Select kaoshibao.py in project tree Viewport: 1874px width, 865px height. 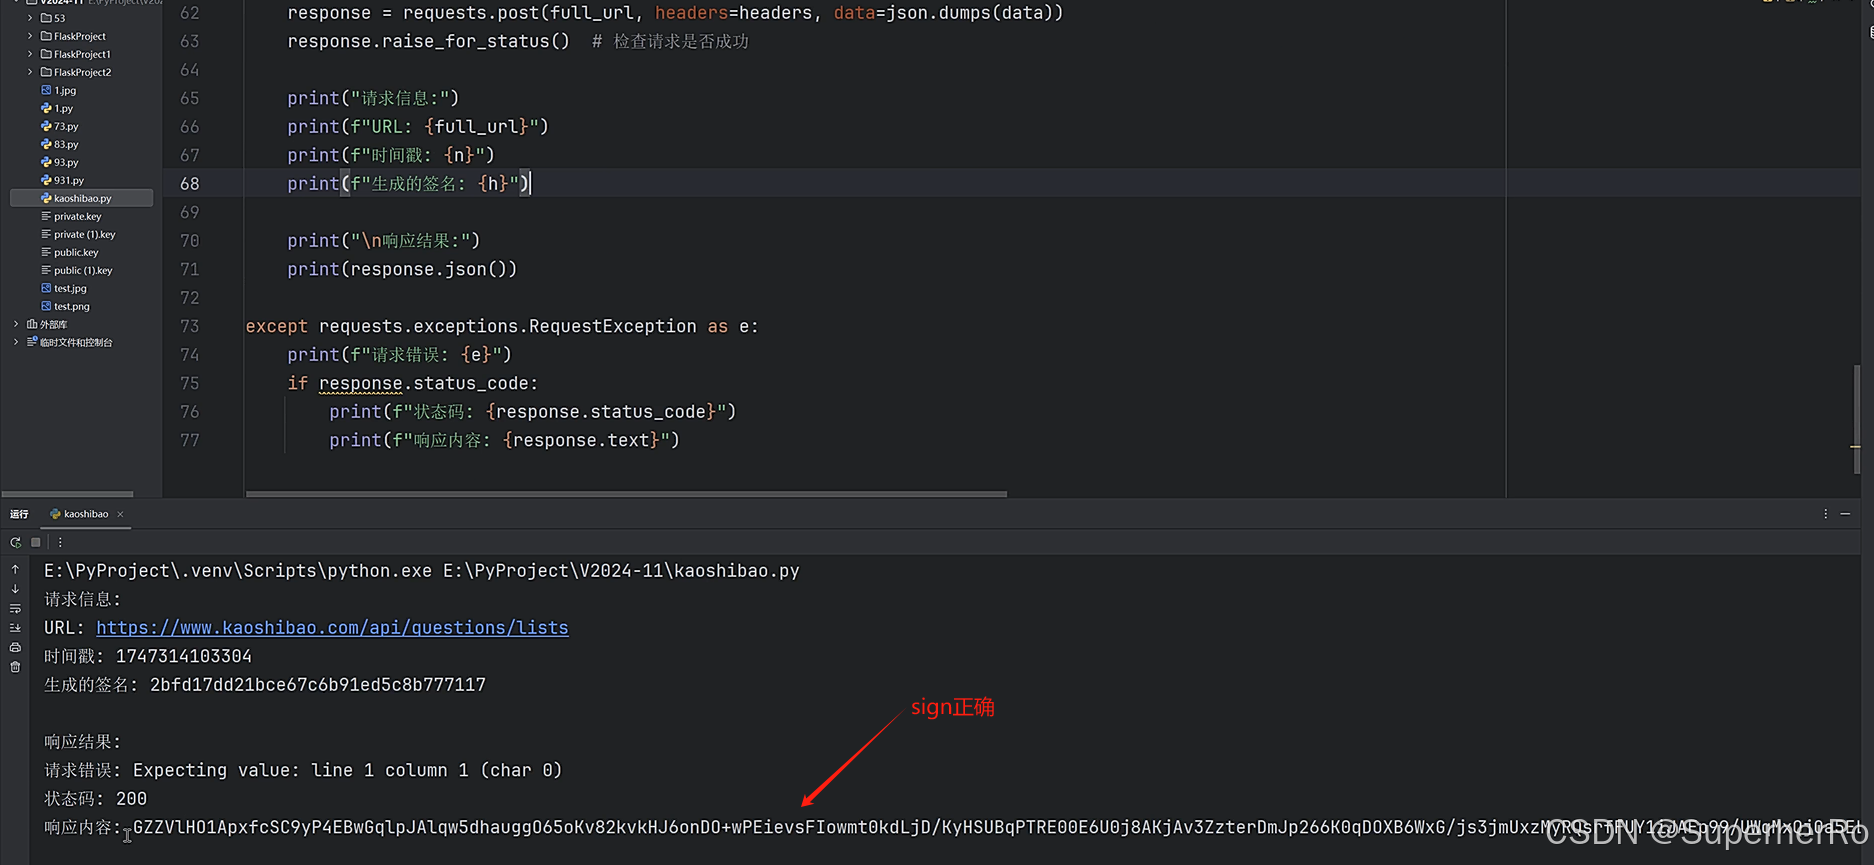pos(81,198)
